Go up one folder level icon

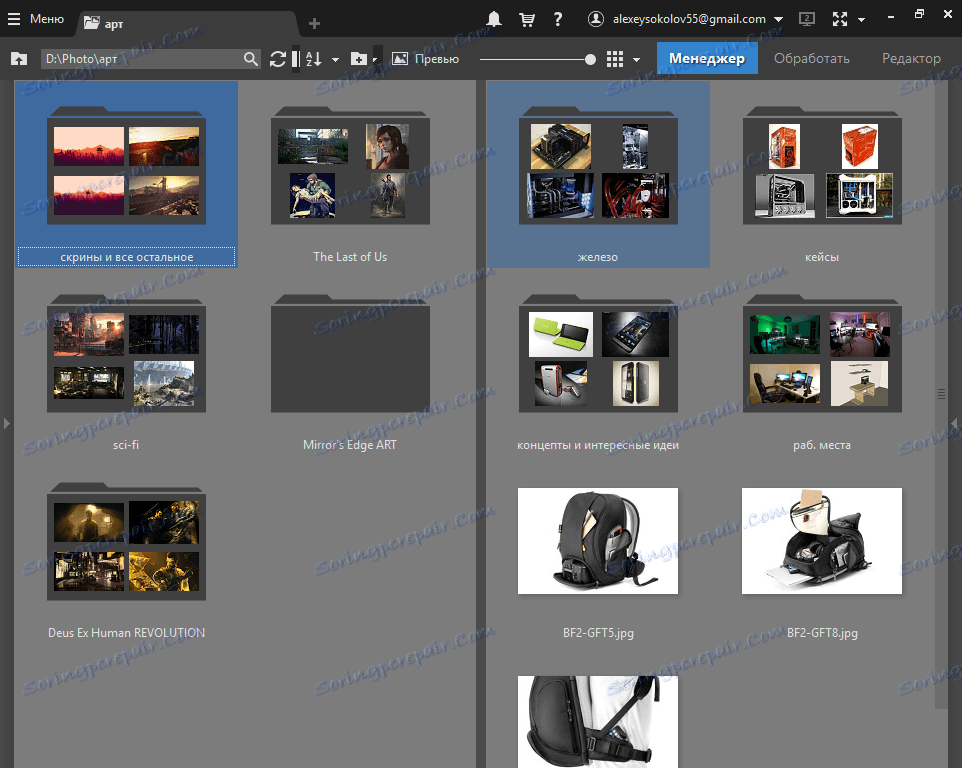pyautogui.click(x=19, y=59)
